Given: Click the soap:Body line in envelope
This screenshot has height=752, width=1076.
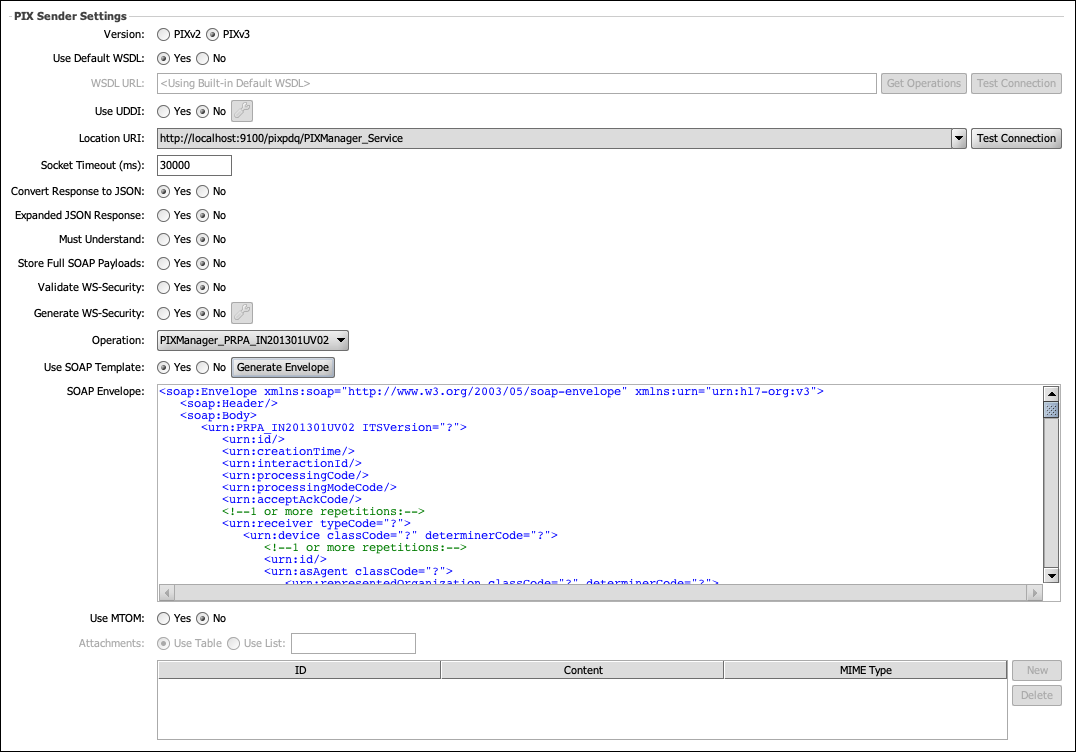Looking at the screenshot, I should pyautogui.click(x=218, y=415).
